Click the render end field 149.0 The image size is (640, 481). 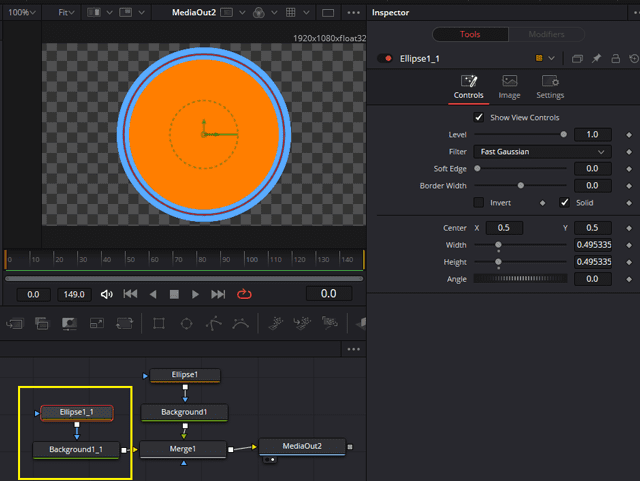point(74,294)
